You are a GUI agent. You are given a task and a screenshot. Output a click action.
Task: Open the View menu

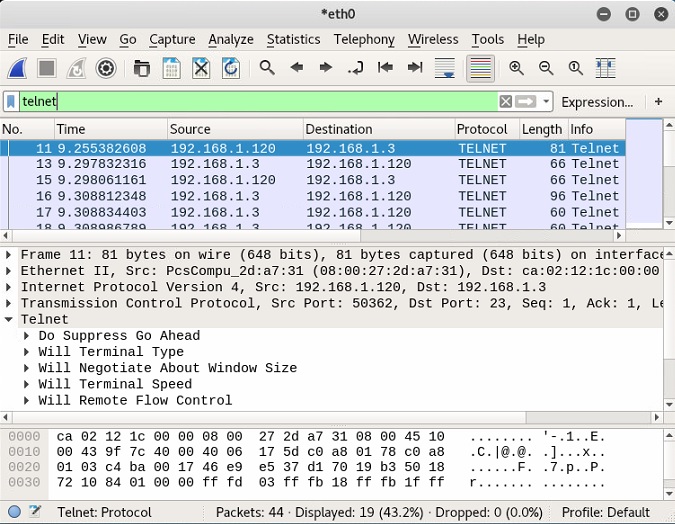(x=92, y=39)
